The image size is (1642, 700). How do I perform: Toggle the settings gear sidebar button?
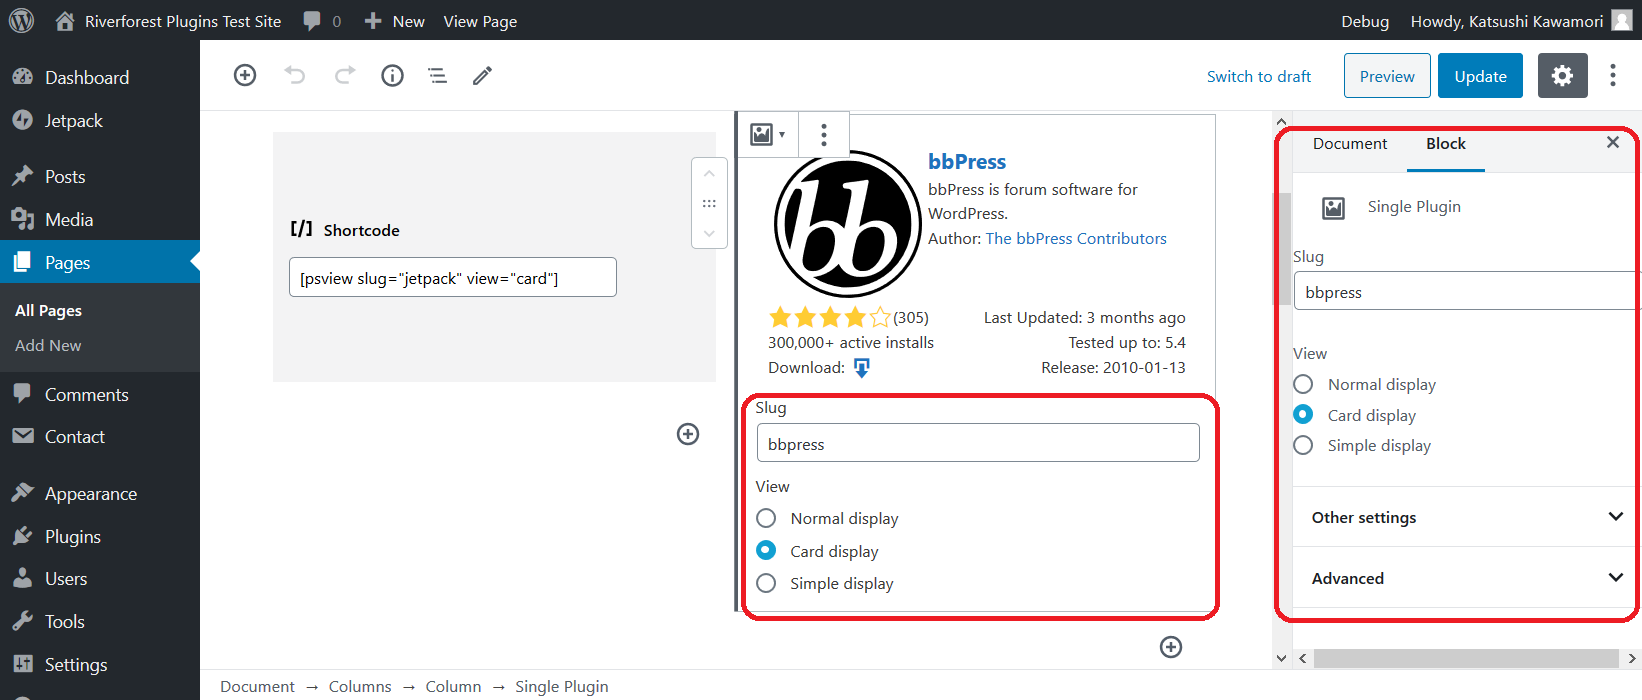click(x=1562, y=76)
